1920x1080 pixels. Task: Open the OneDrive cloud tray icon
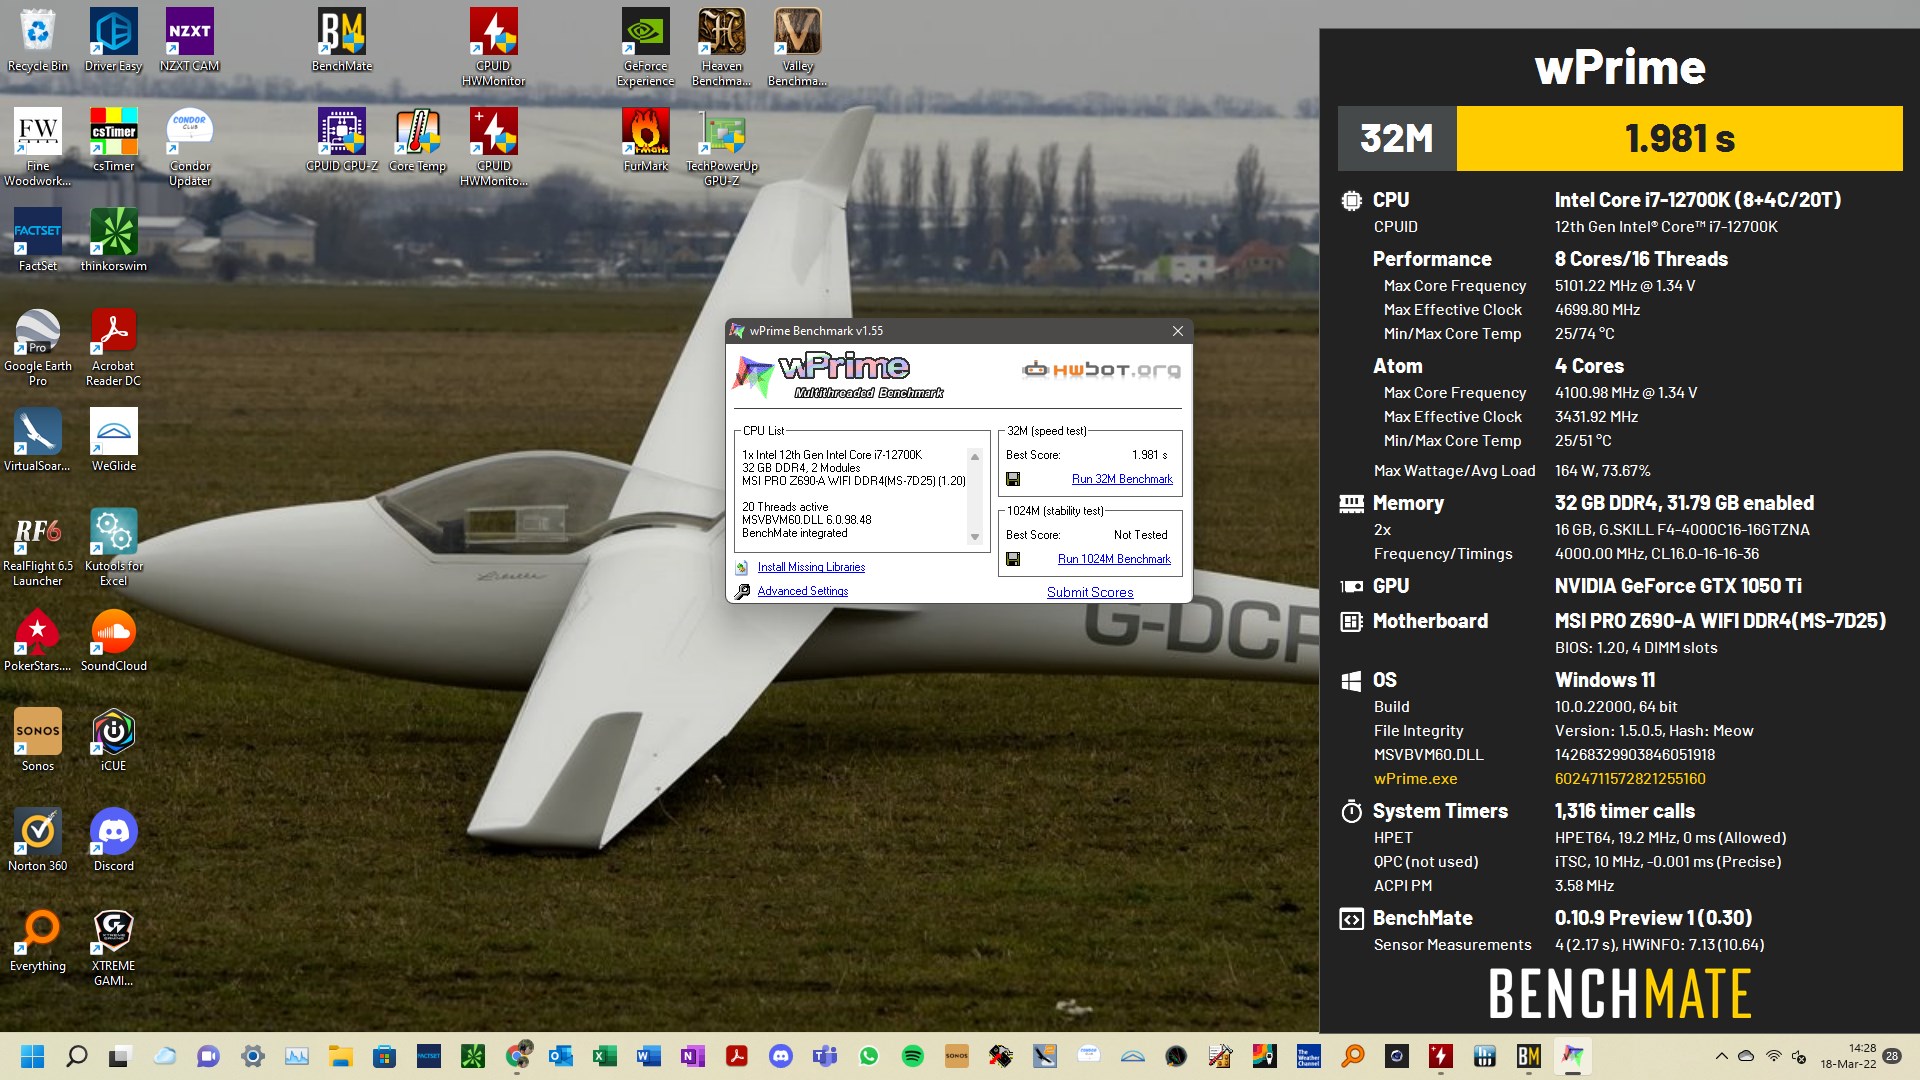[x=1746, y=1056]
